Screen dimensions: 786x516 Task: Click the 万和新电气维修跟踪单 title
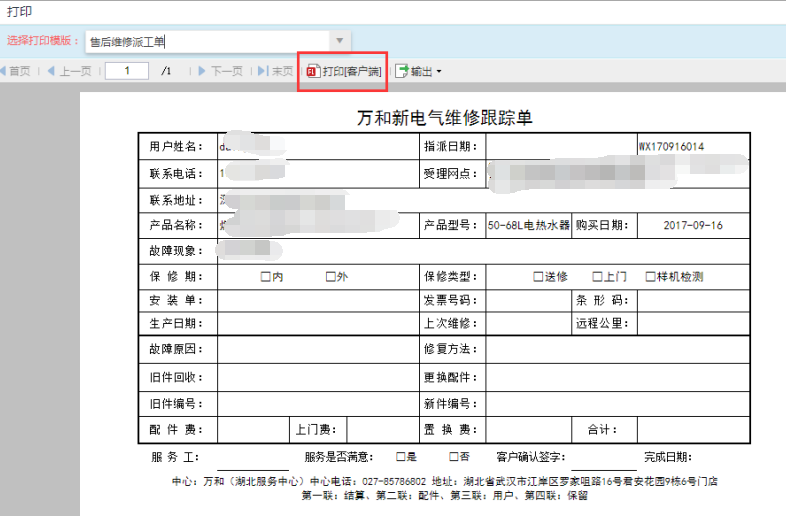445,118
